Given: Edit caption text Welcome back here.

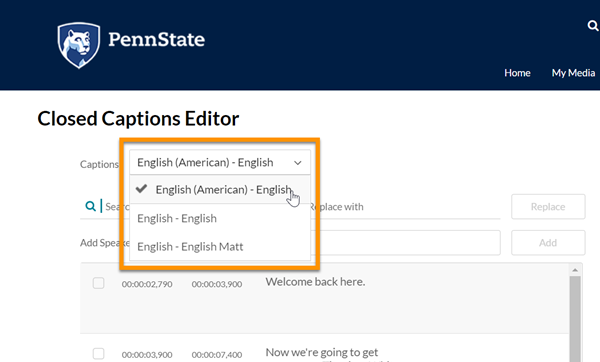Looking at the screenshot, I should 315,282.
